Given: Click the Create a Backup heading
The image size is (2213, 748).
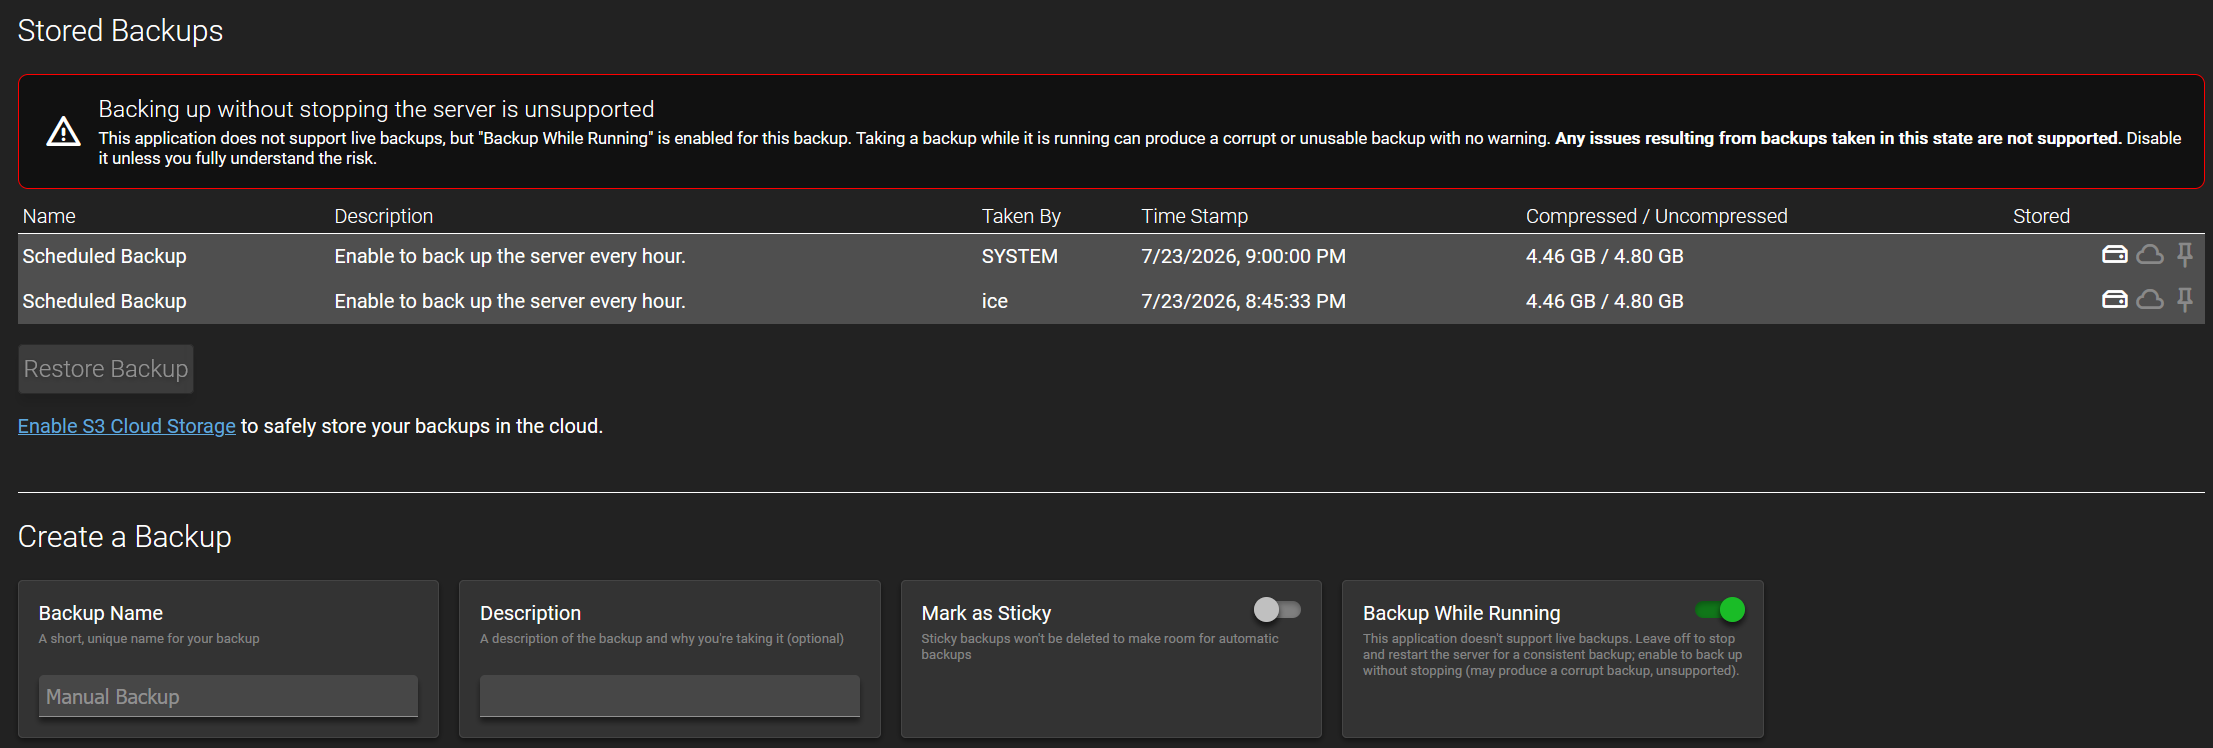Looking at the screenshot, I should pos(125,537).
